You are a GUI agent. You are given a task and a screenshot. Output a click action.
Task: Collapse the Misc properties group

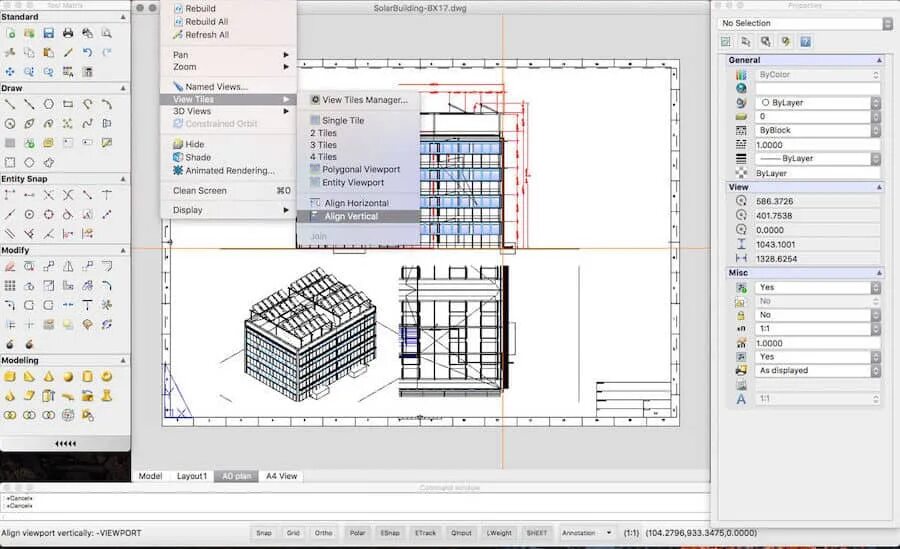[x=879, y=273]
